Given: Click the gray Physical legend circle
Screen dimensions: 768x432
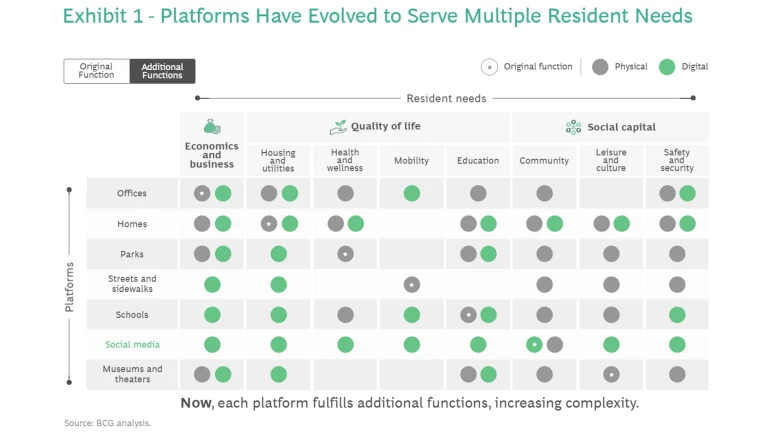Looking at the screenshot, I should click(x=600, y=67).
